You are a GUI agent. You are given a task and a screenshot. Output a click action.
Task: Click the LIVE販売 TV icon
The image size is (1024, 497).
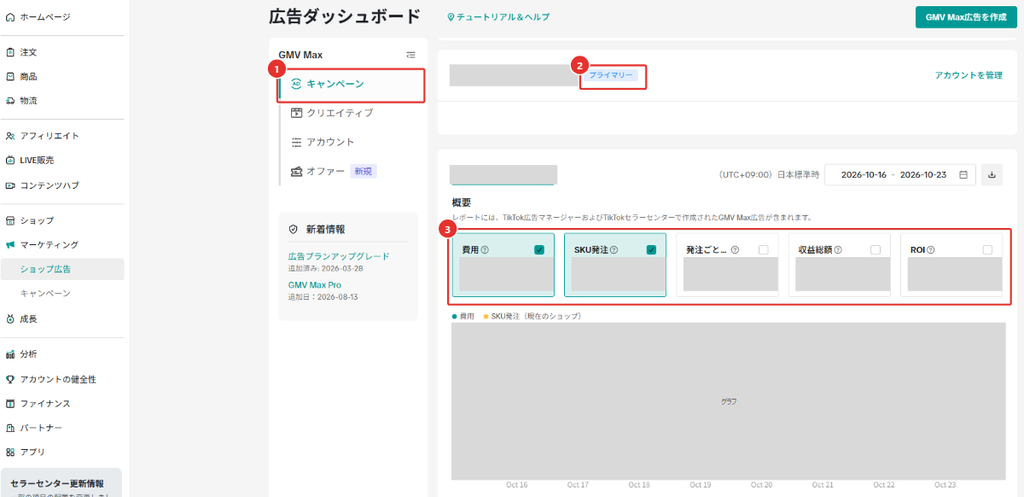[10, 160]
